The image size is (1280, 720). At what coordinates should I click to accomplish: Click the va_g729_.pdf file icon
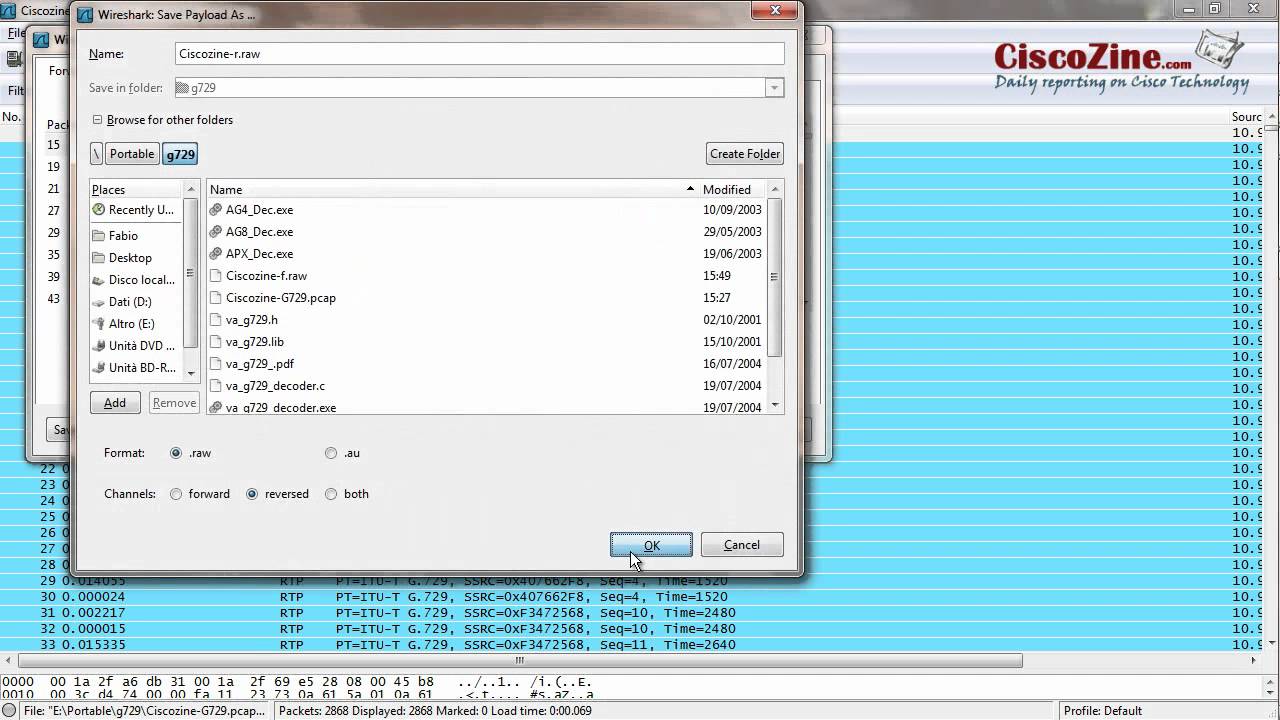point(216,364)
